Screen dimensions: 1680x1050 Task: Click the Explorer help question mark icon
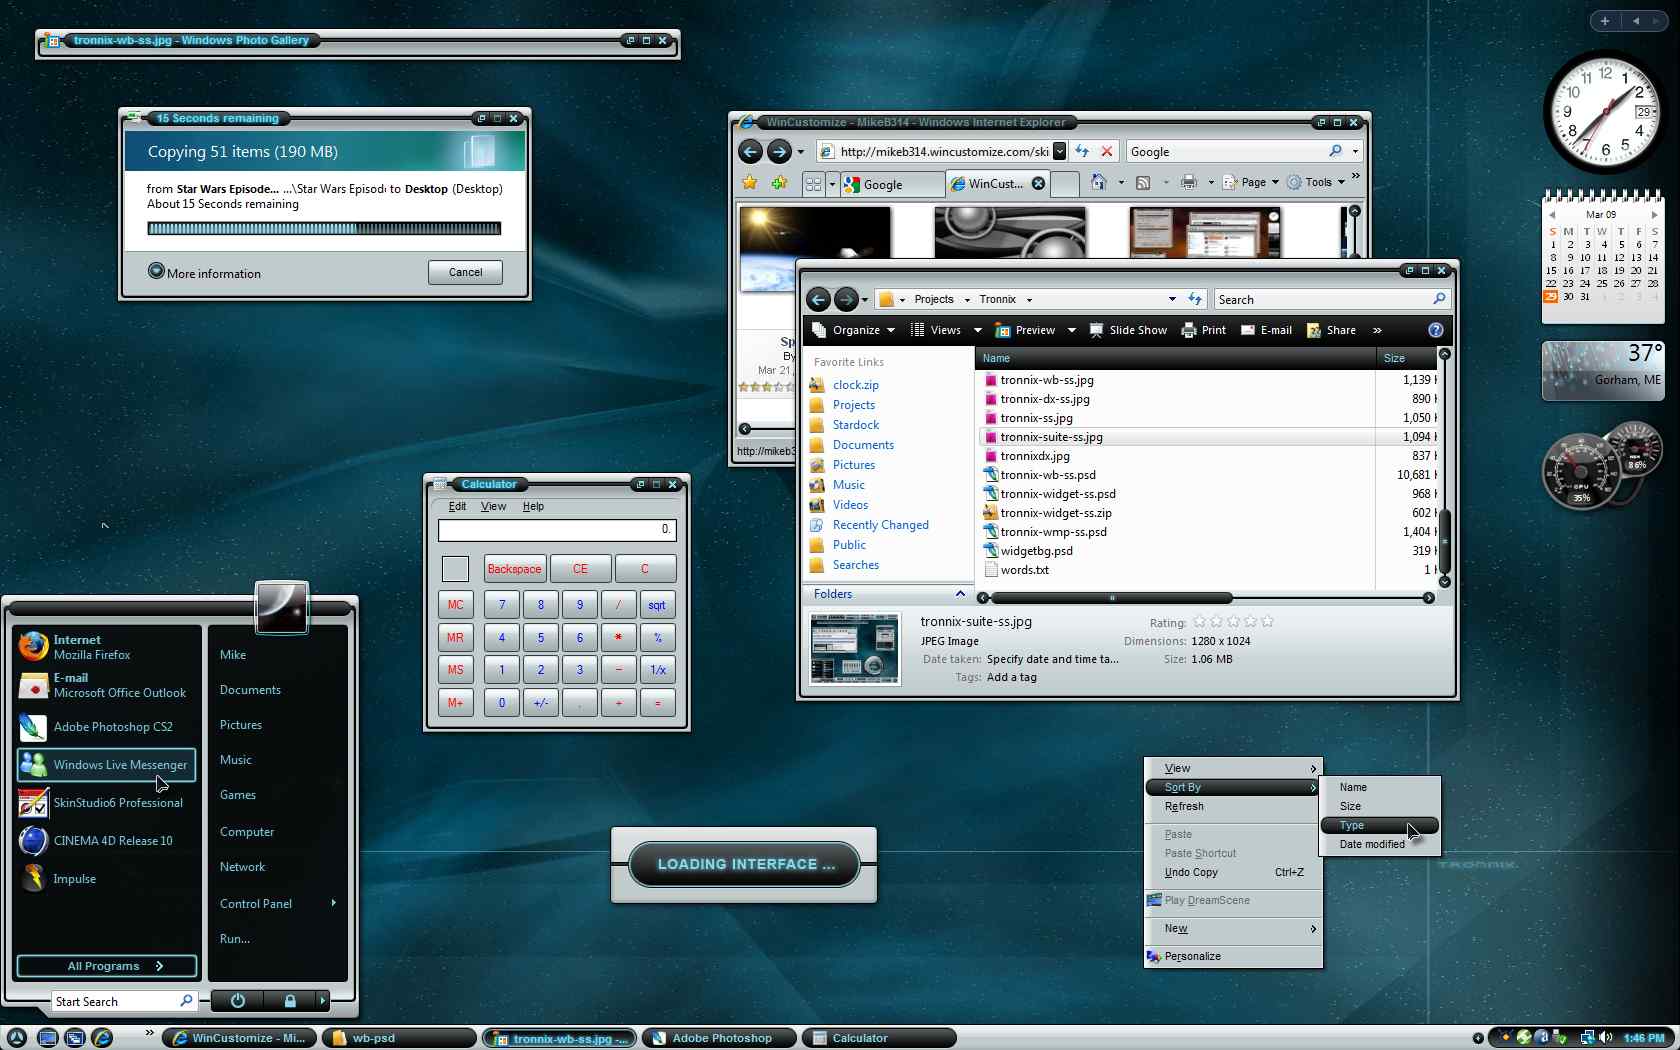[x=1436, y=330]
